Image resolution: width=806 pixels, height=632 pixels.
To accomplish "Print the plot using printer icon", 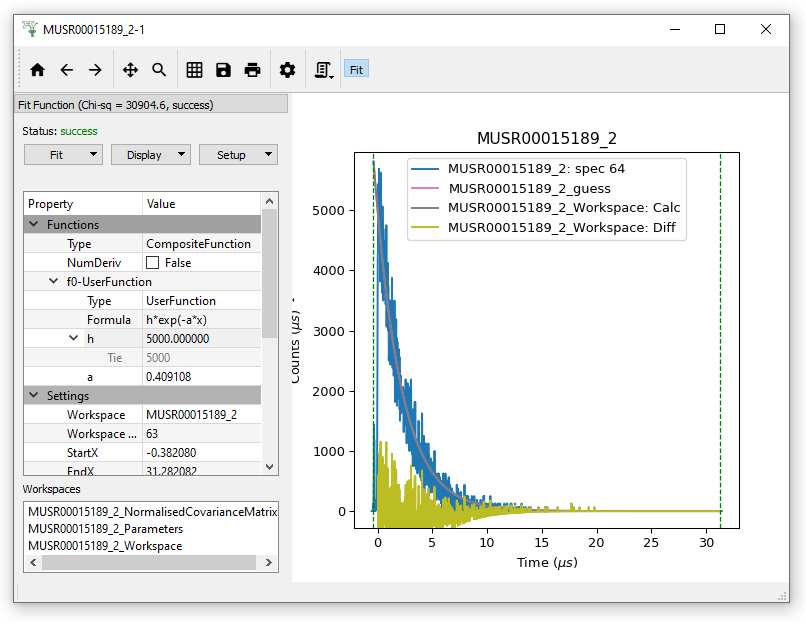I will click(252, 70).
